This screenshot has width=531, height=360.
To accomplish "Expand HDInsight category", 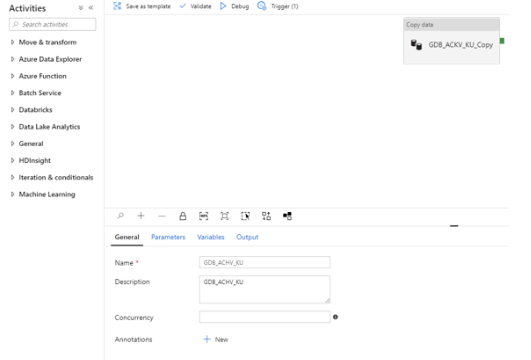I will (13, 161).
